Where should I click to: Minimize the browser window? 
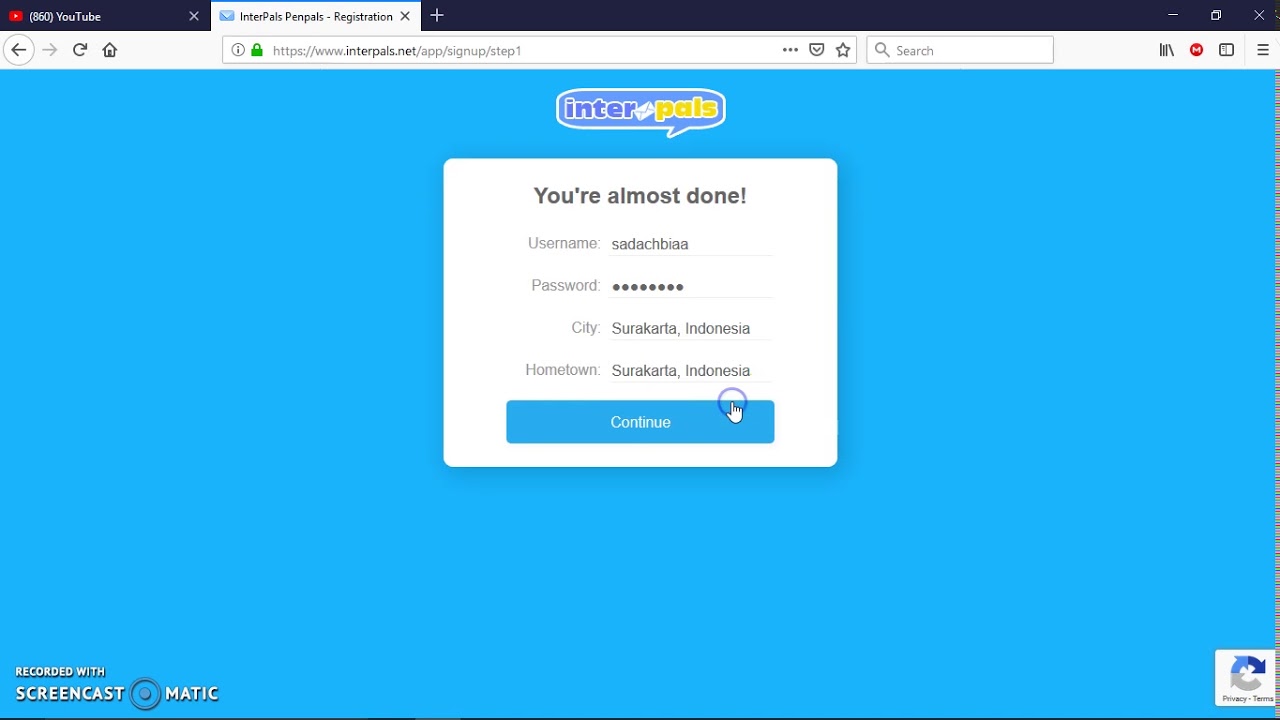1173,15
